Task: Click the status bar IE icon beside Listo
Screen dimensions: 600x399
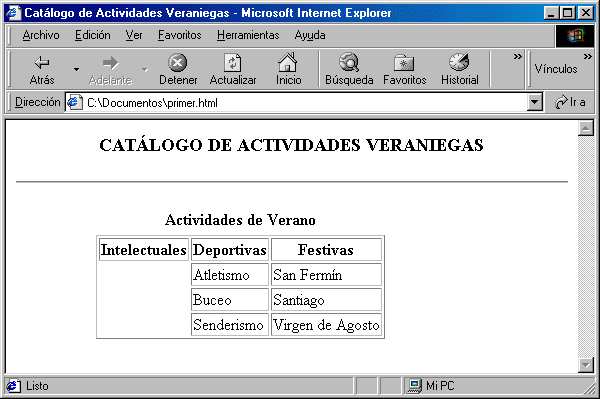Action: click(14, 386)
